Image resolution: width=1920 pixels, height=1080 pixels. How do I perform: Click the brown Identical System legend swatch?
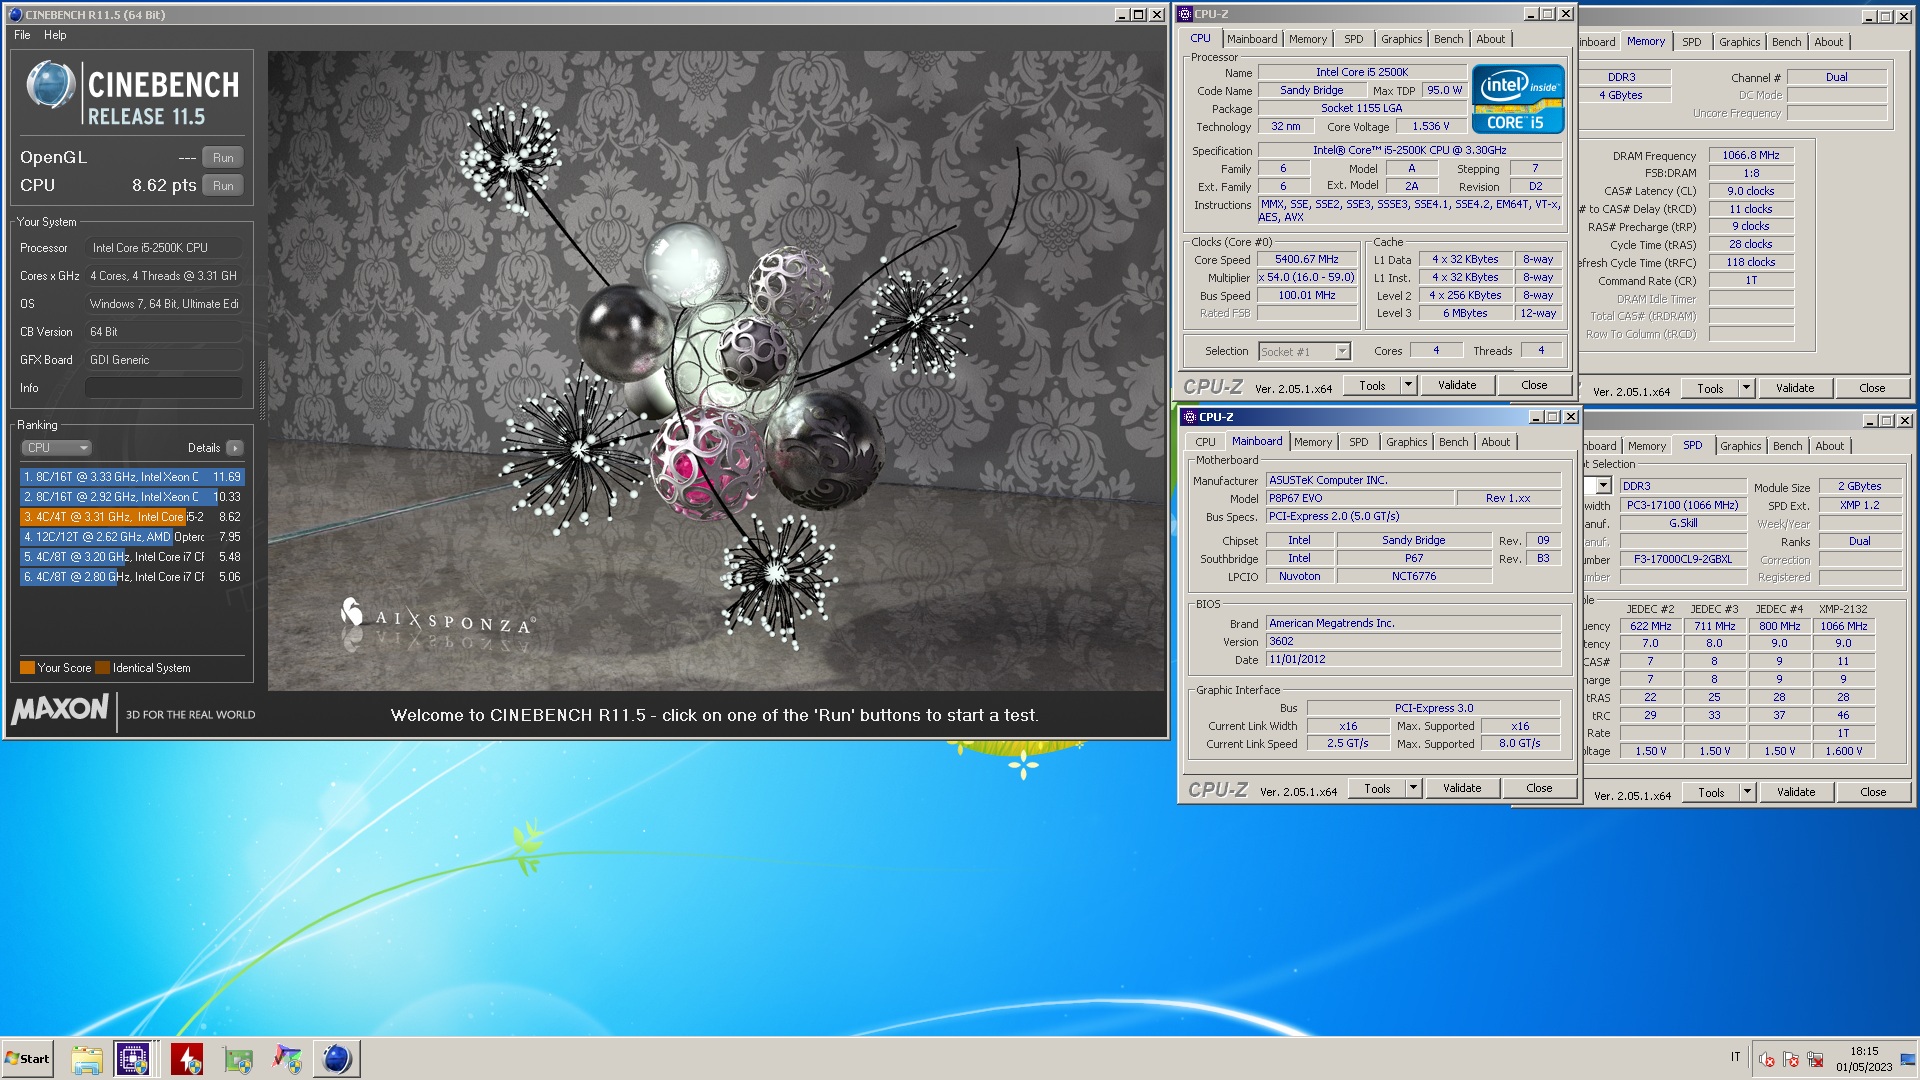coord(102,668)
